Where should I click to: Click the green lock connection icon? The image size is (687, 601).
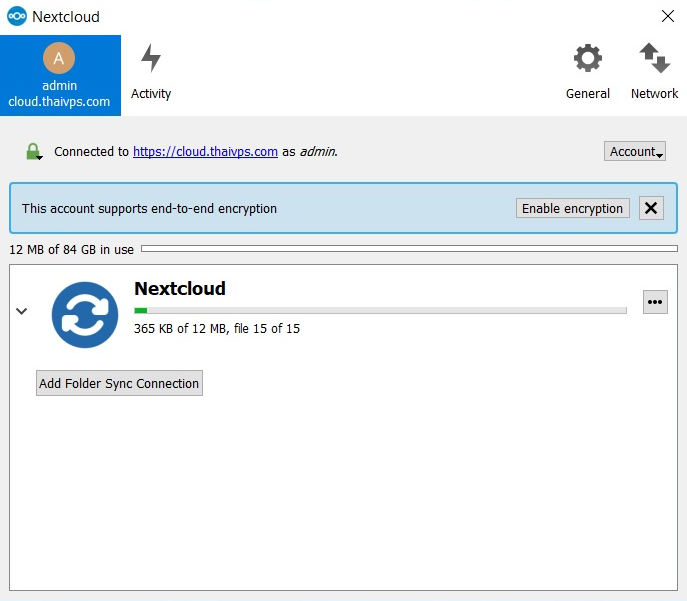34,152
